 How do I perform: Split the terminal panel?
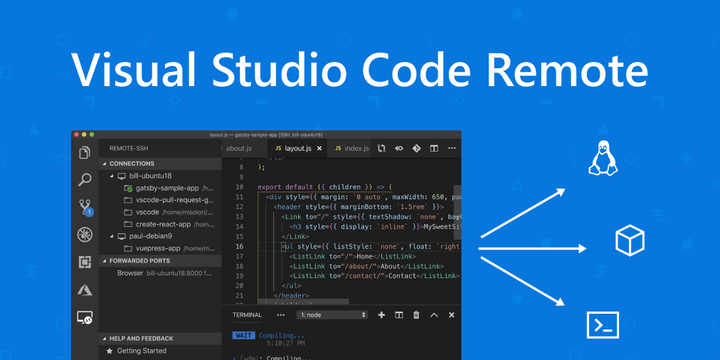pyautogui.click(x=399, y=315)
